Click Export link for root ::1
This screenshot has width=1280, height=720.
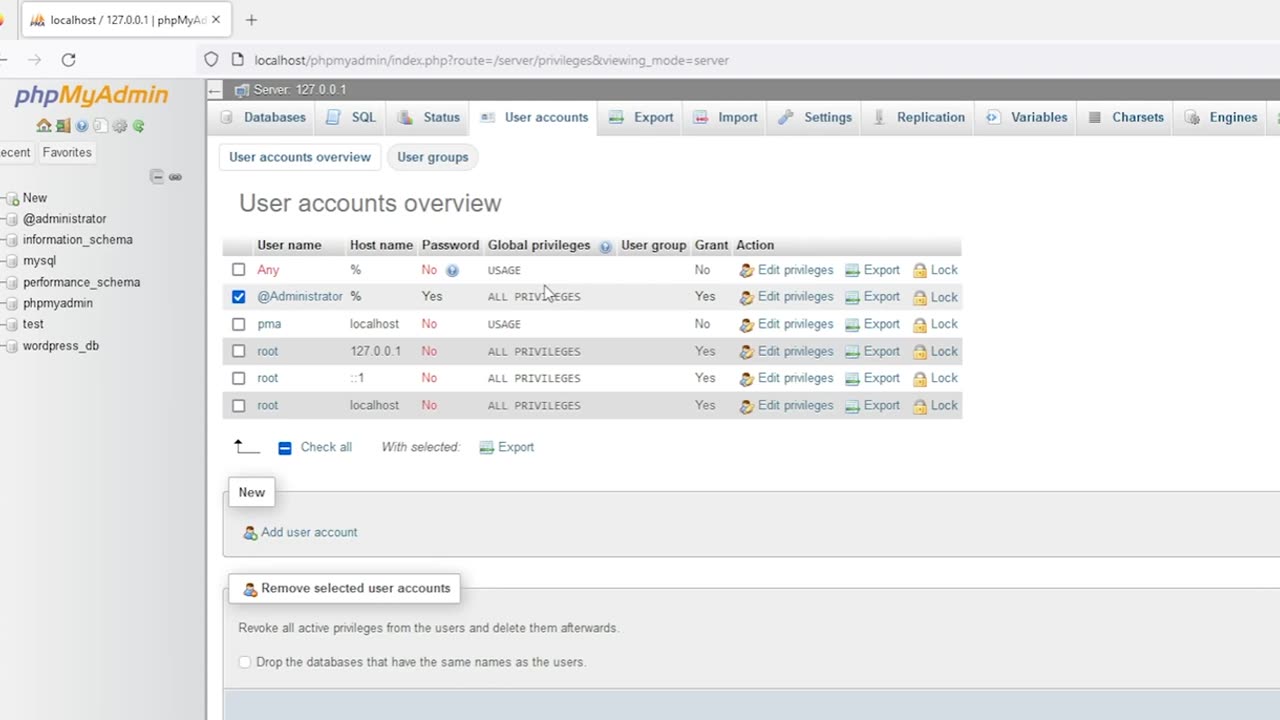click(x=882, y=378)
